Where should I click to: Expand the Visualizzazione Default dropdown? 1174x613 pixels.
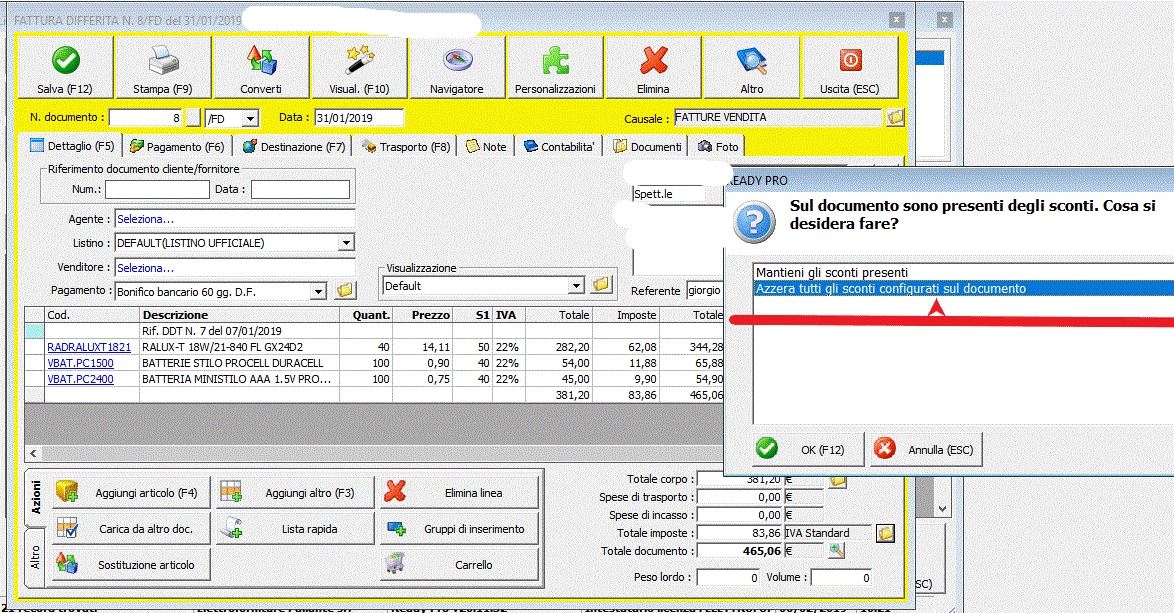[575, 286]
